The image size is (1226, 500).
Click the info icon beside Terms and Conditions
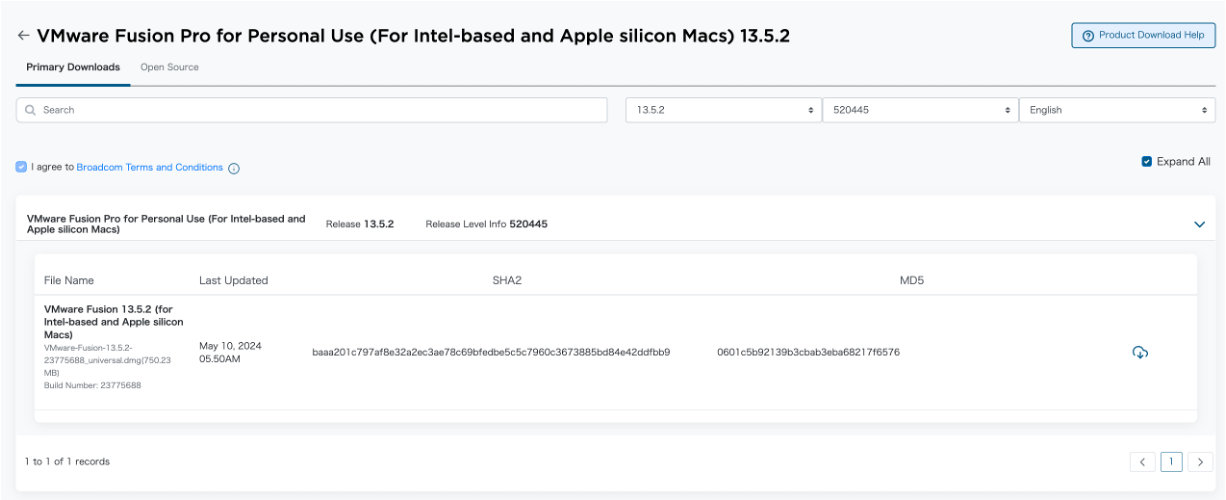(x=234, y=168)
